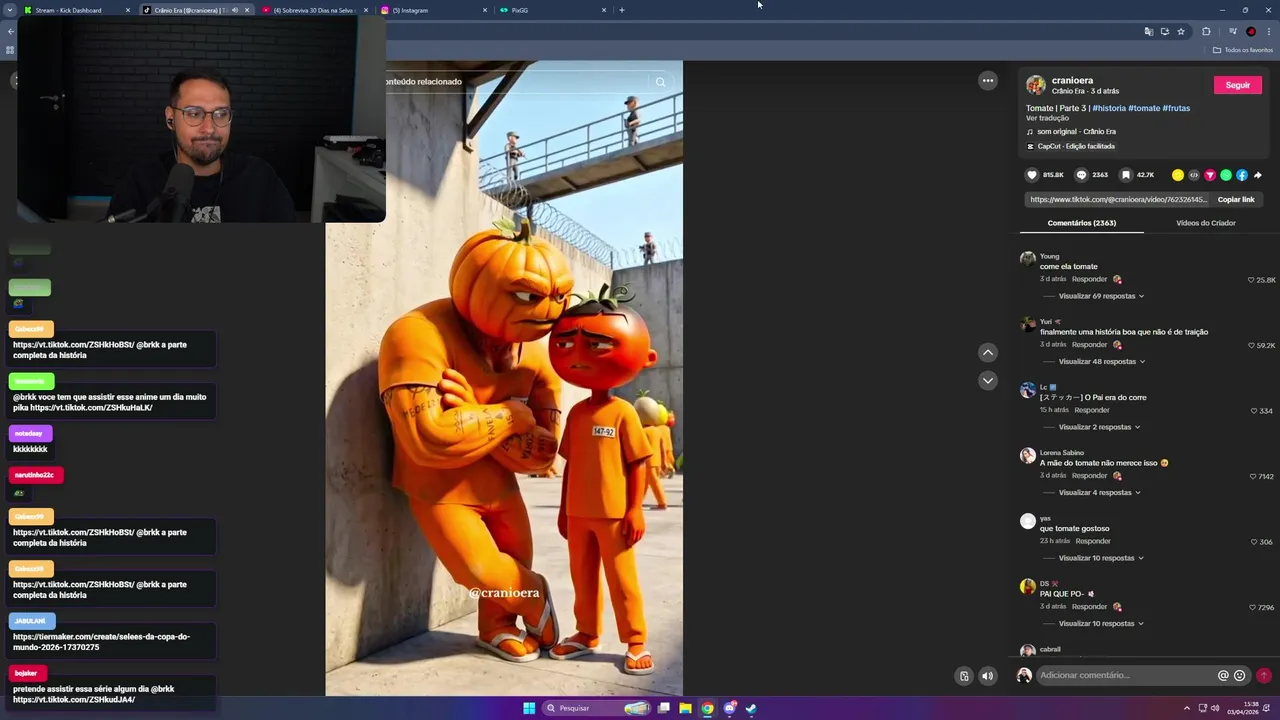Click the 'Seguir' follow button

pyautogui.click(x=1238, y=85)
